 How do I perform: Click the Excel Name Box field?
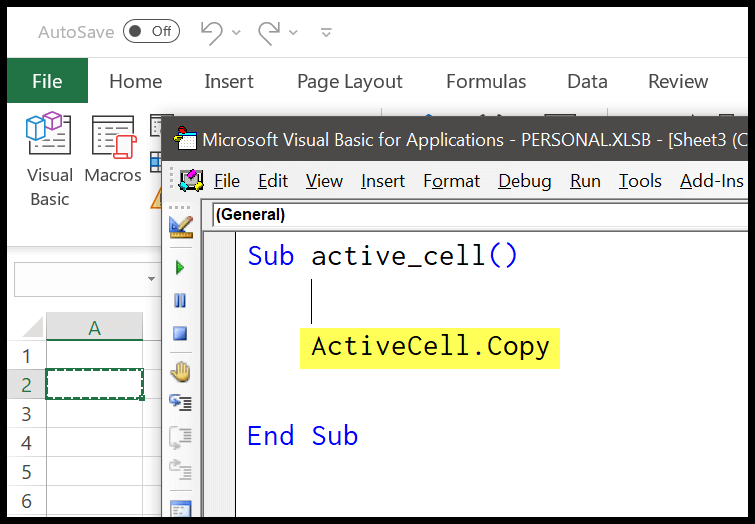click(79, 279)
